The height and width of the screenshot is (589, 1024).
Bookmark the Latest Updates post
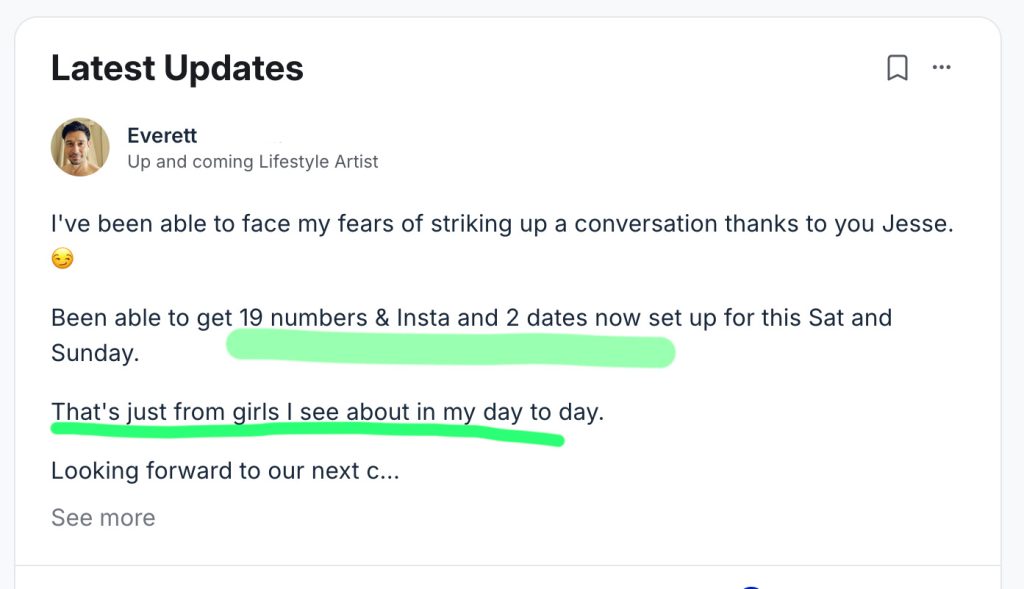[x=897, y=68]
